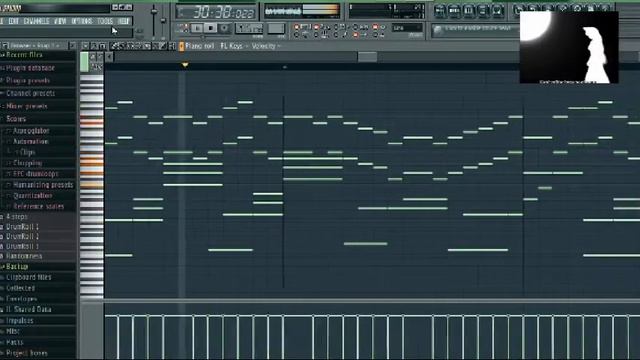Select 'DrumRoll 1' score file in the browser
Screen dimensions: 640x360
[x=22, y=227]
